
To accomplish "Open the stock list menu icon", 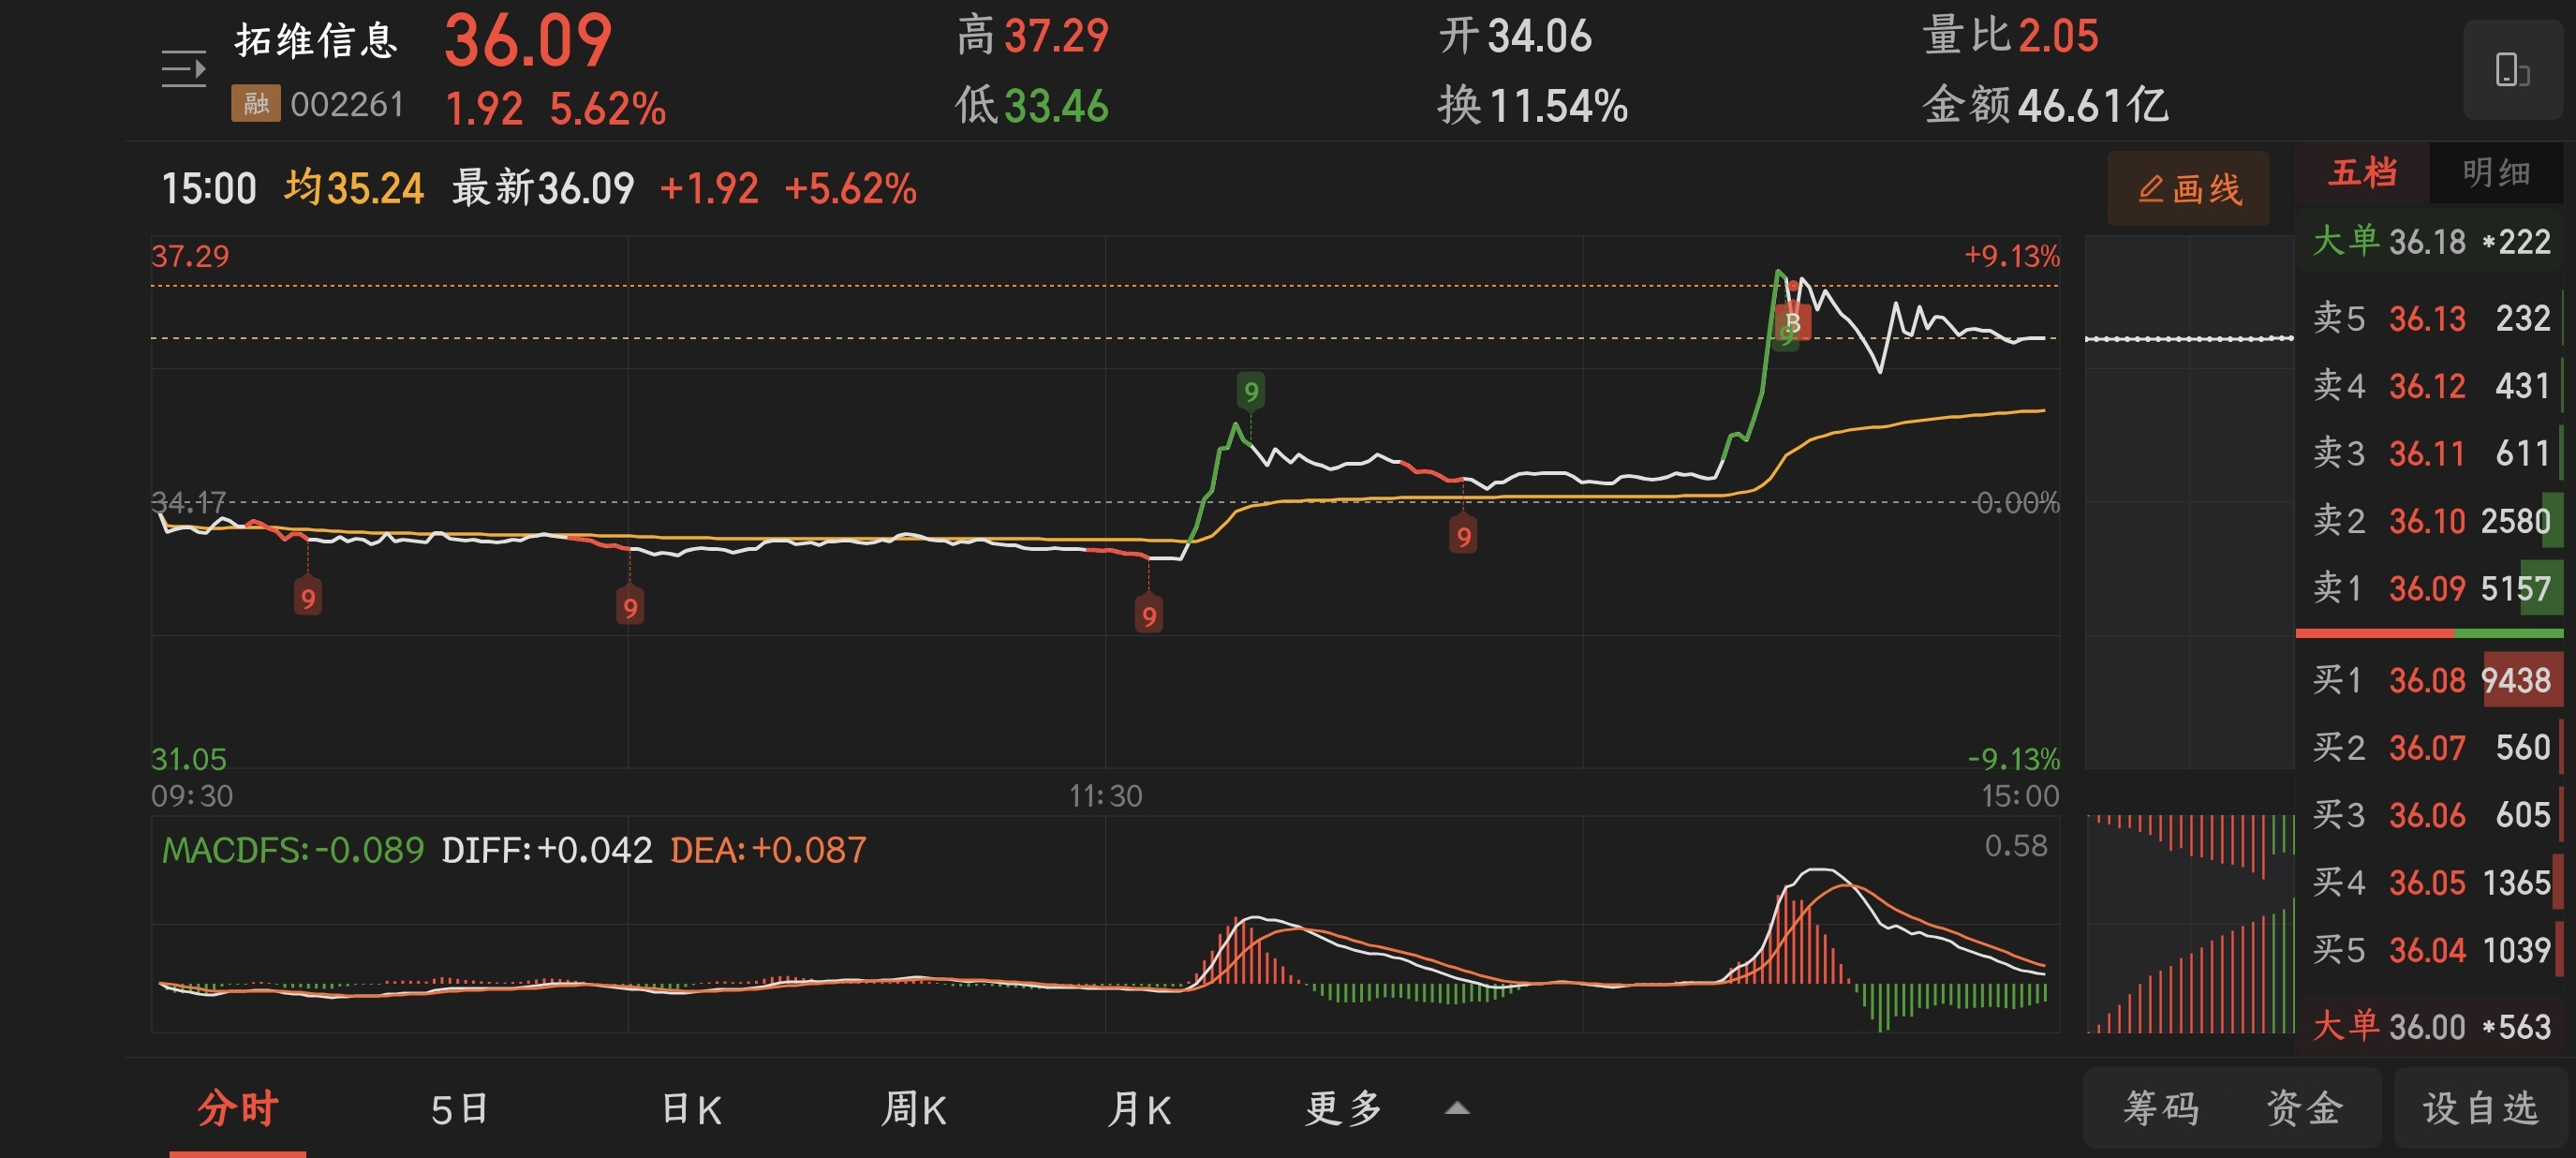I will [x=183, y=70].
